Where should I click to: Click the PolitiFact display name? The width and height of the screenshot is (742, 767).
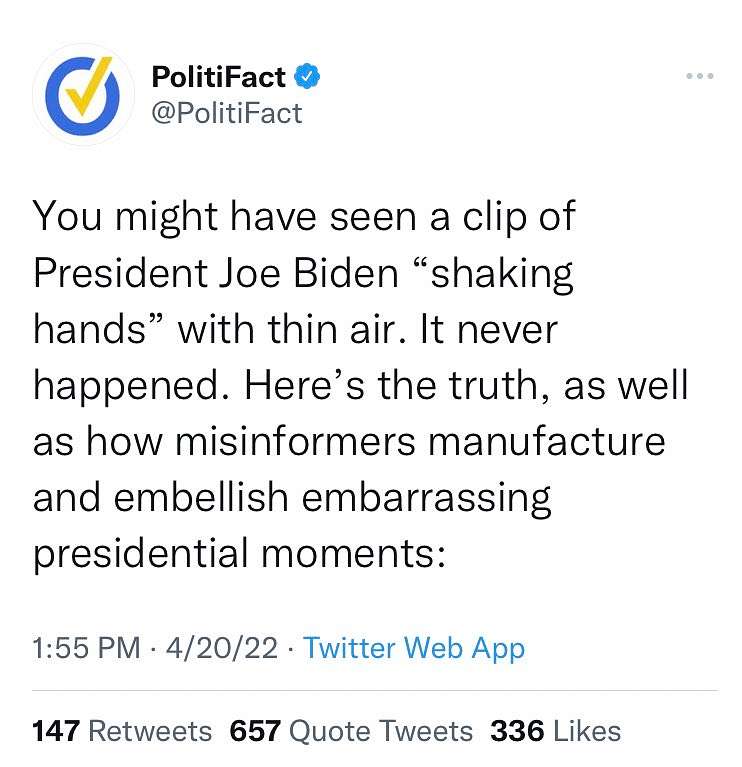[219, 77]
